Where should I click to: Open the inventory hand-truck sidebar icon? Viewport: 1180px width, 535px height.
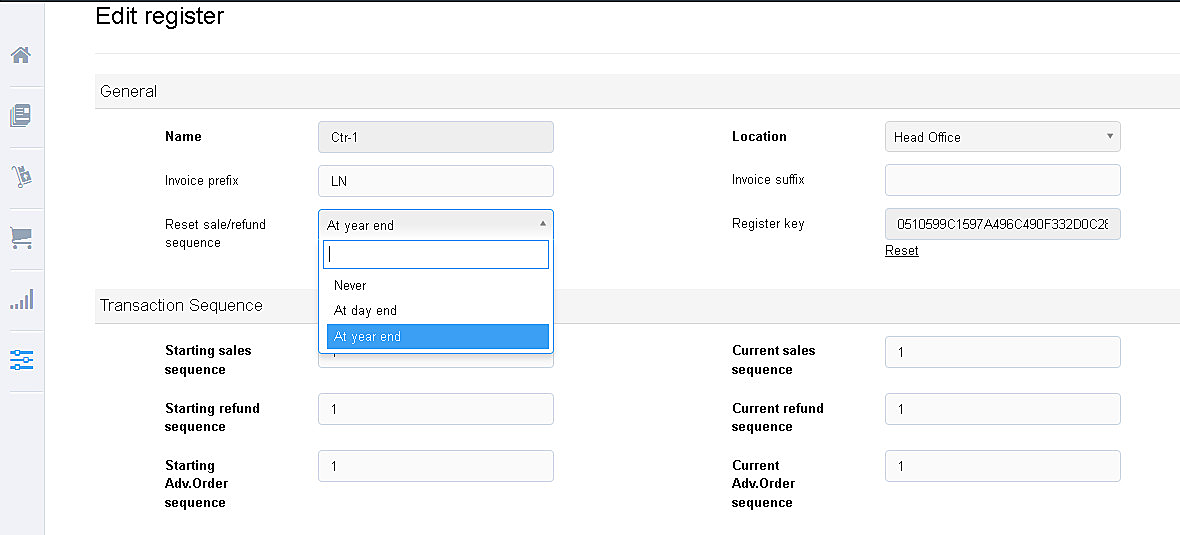click(21, 177)
